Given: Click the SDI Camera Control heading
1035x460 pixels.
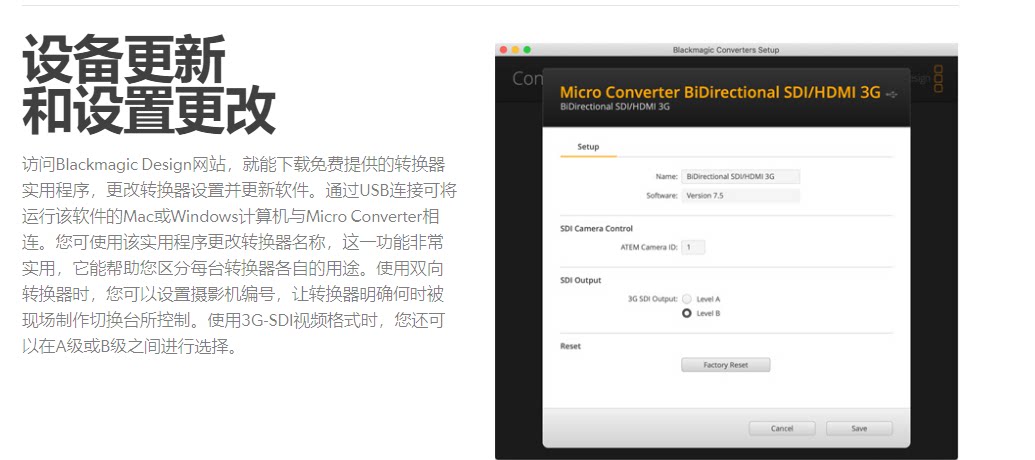Looking at the screenshot, I should pyautogui.click(x=596, y=228).
